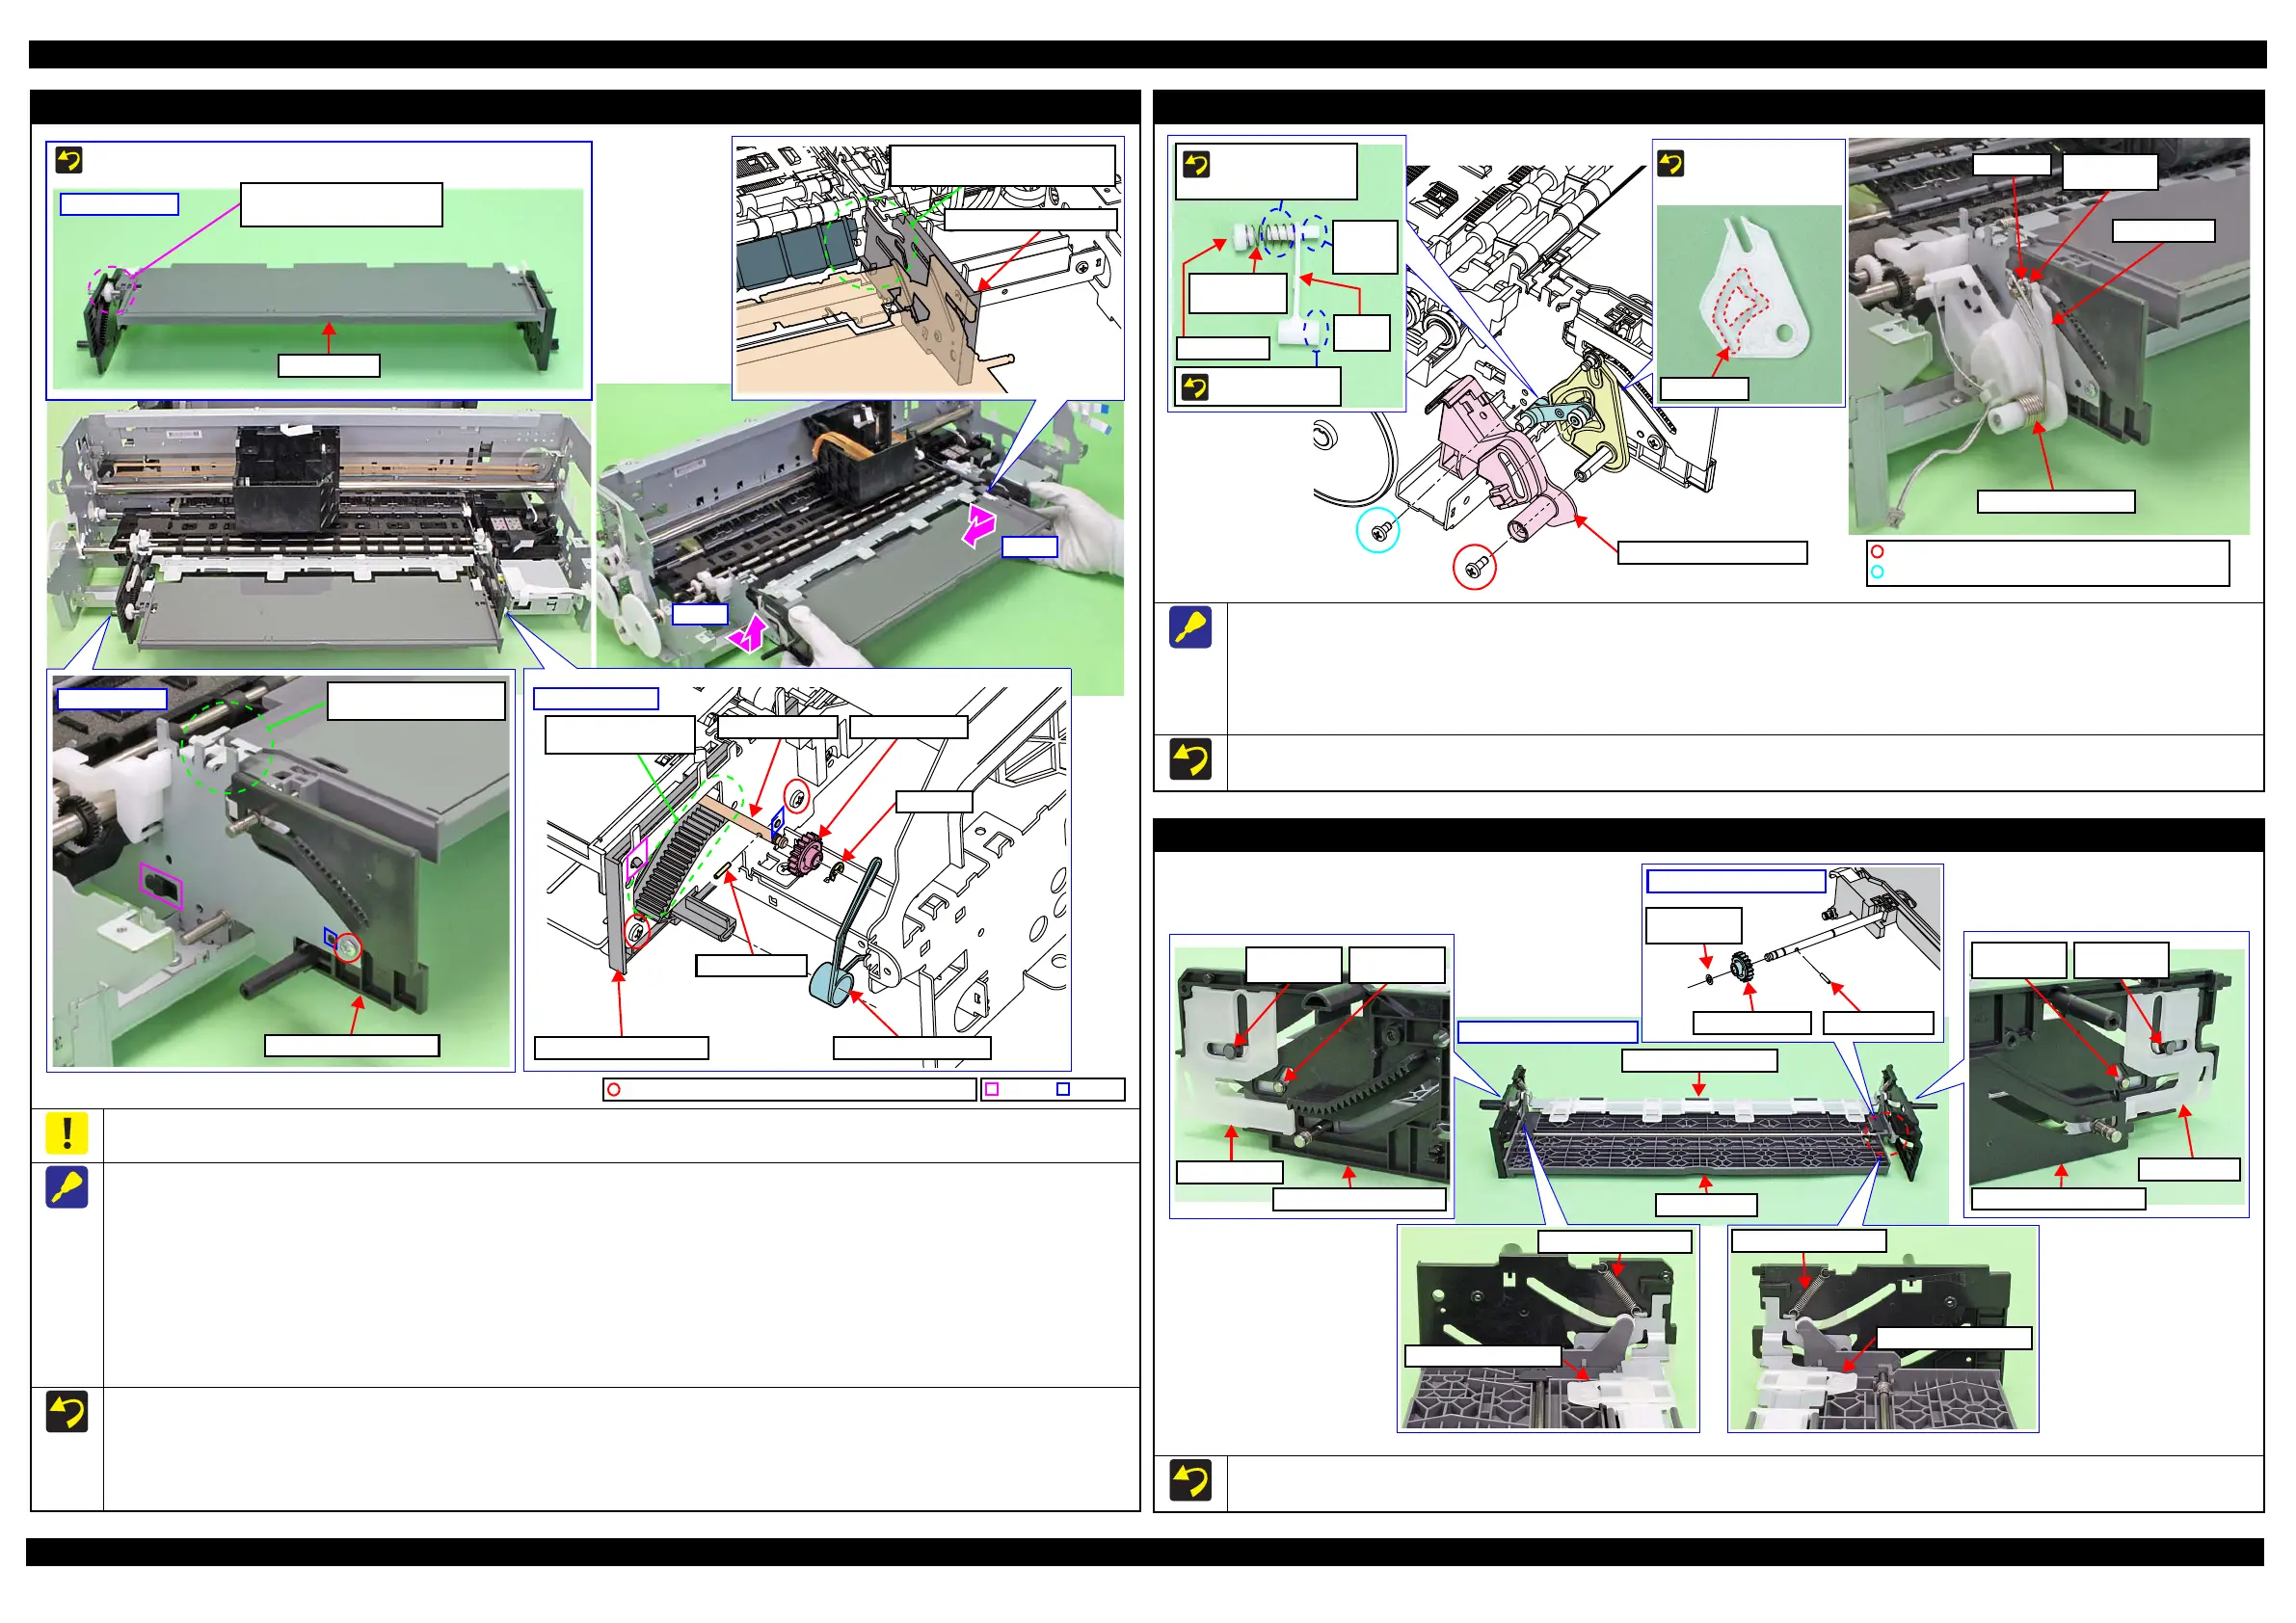Click the blue key icon in the upper right section
Viewport: 2296px width, 1623px height.
click(x=1190, y=627)
